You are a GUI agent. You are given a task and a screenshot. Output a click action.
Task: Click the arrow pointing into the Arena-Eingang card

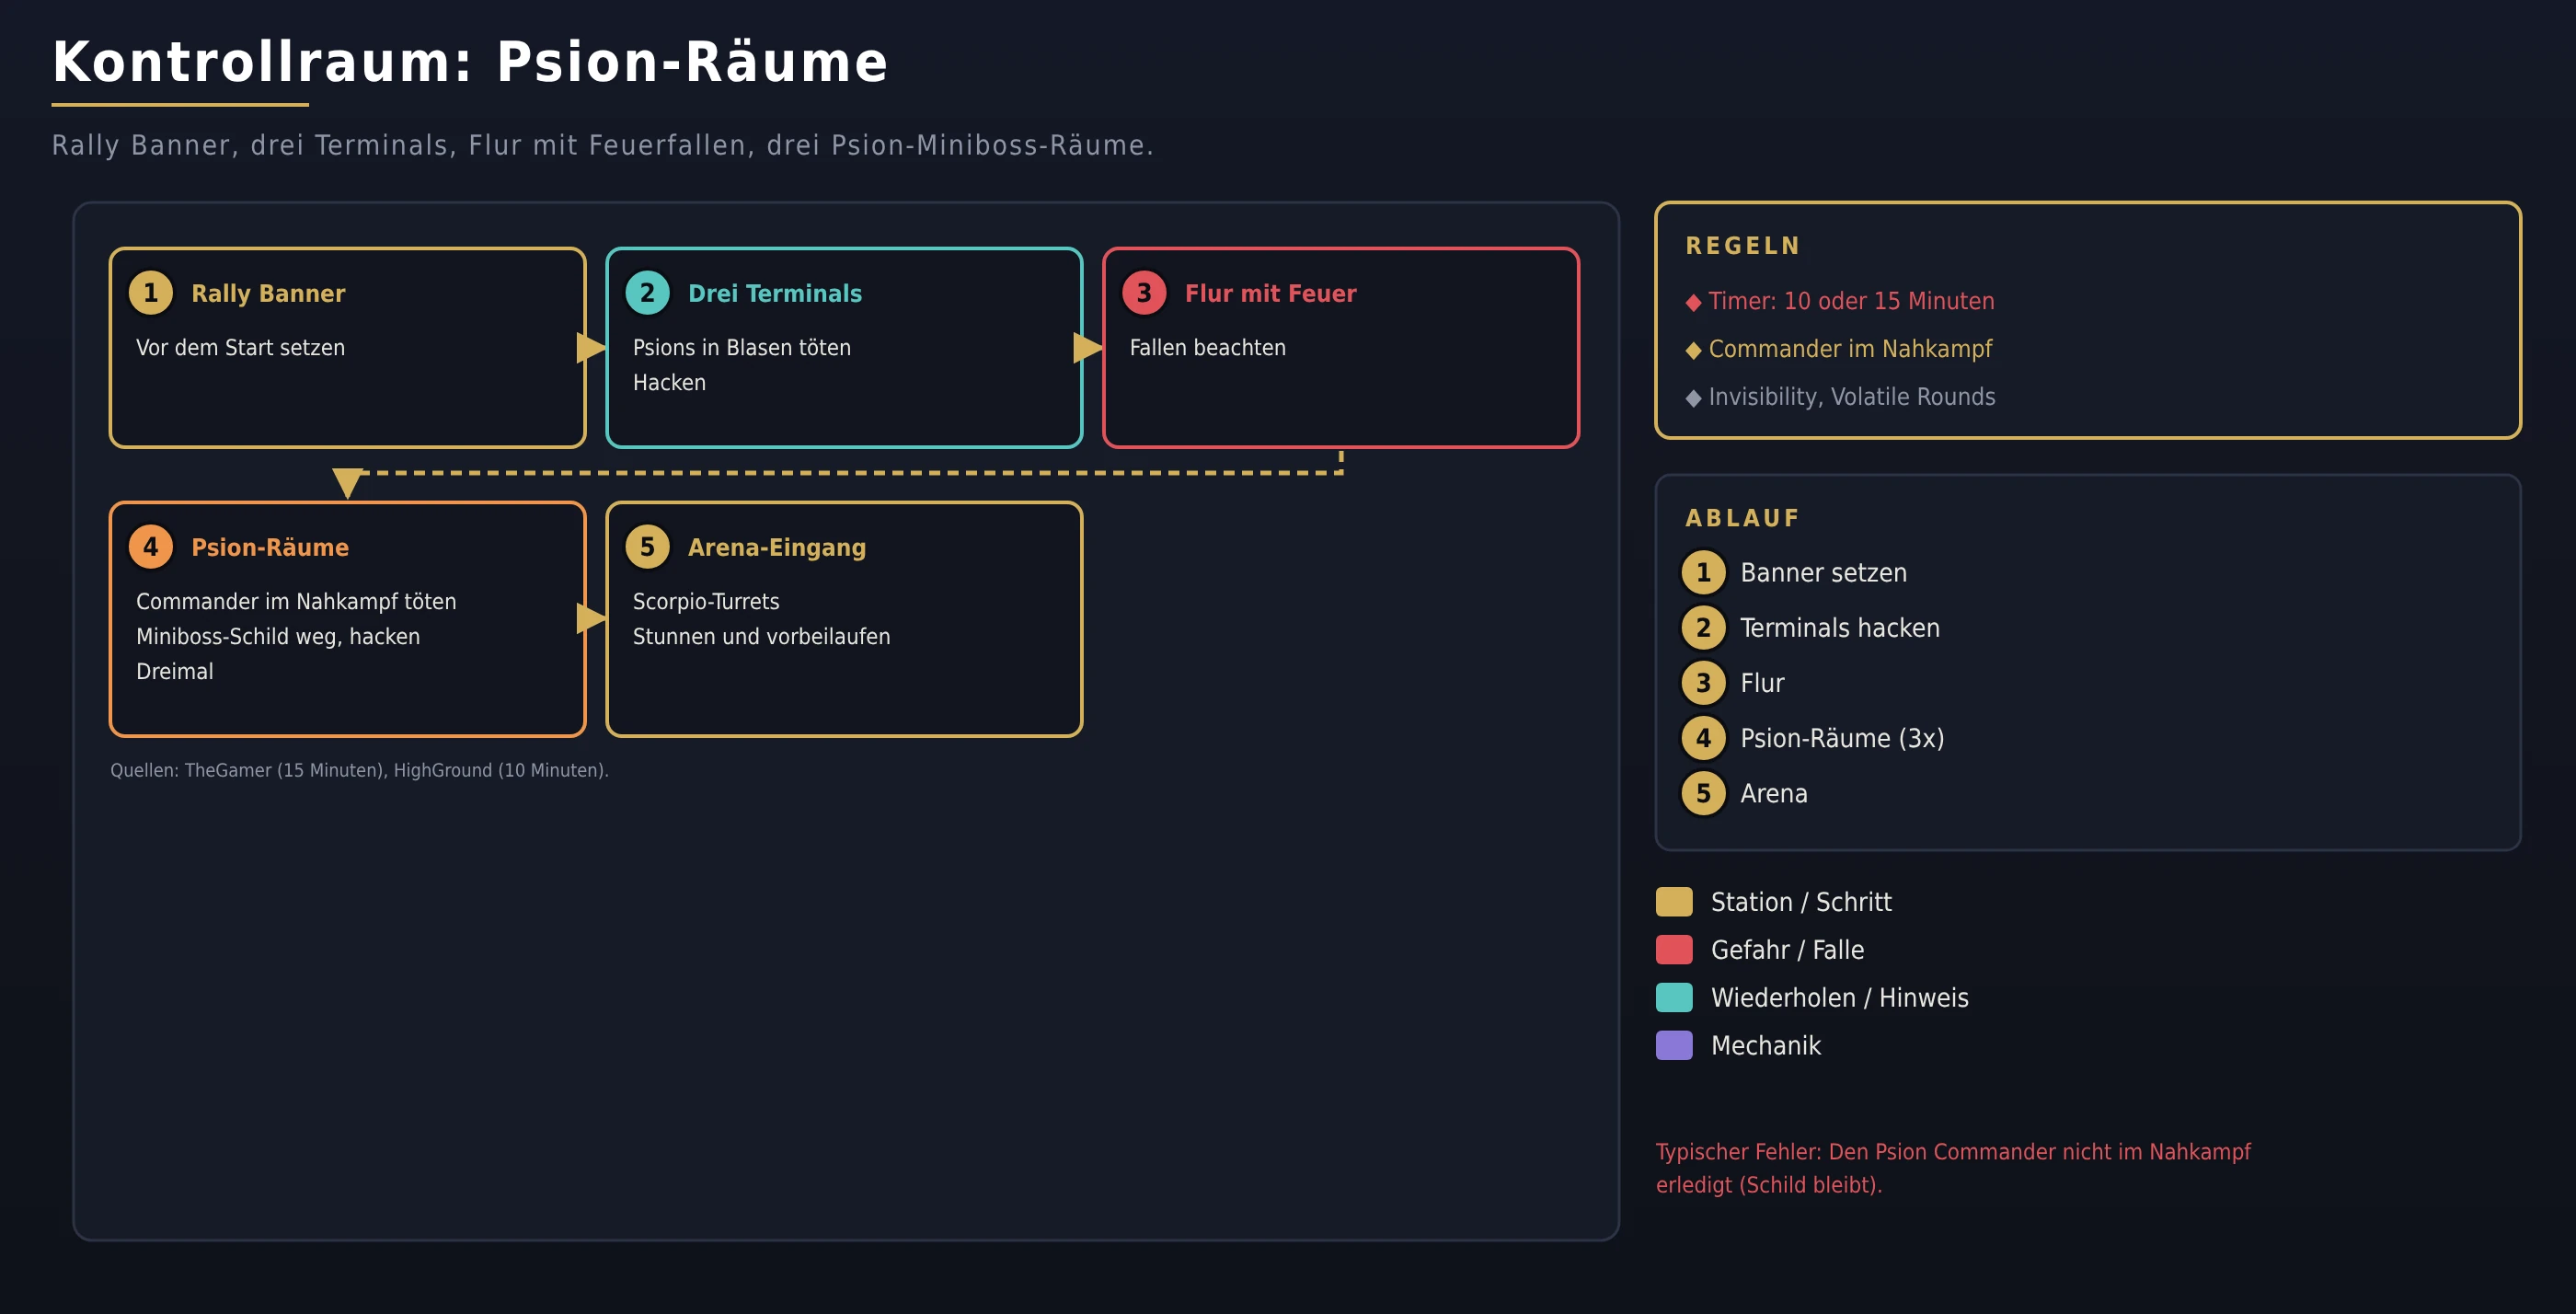pos(591,618)
